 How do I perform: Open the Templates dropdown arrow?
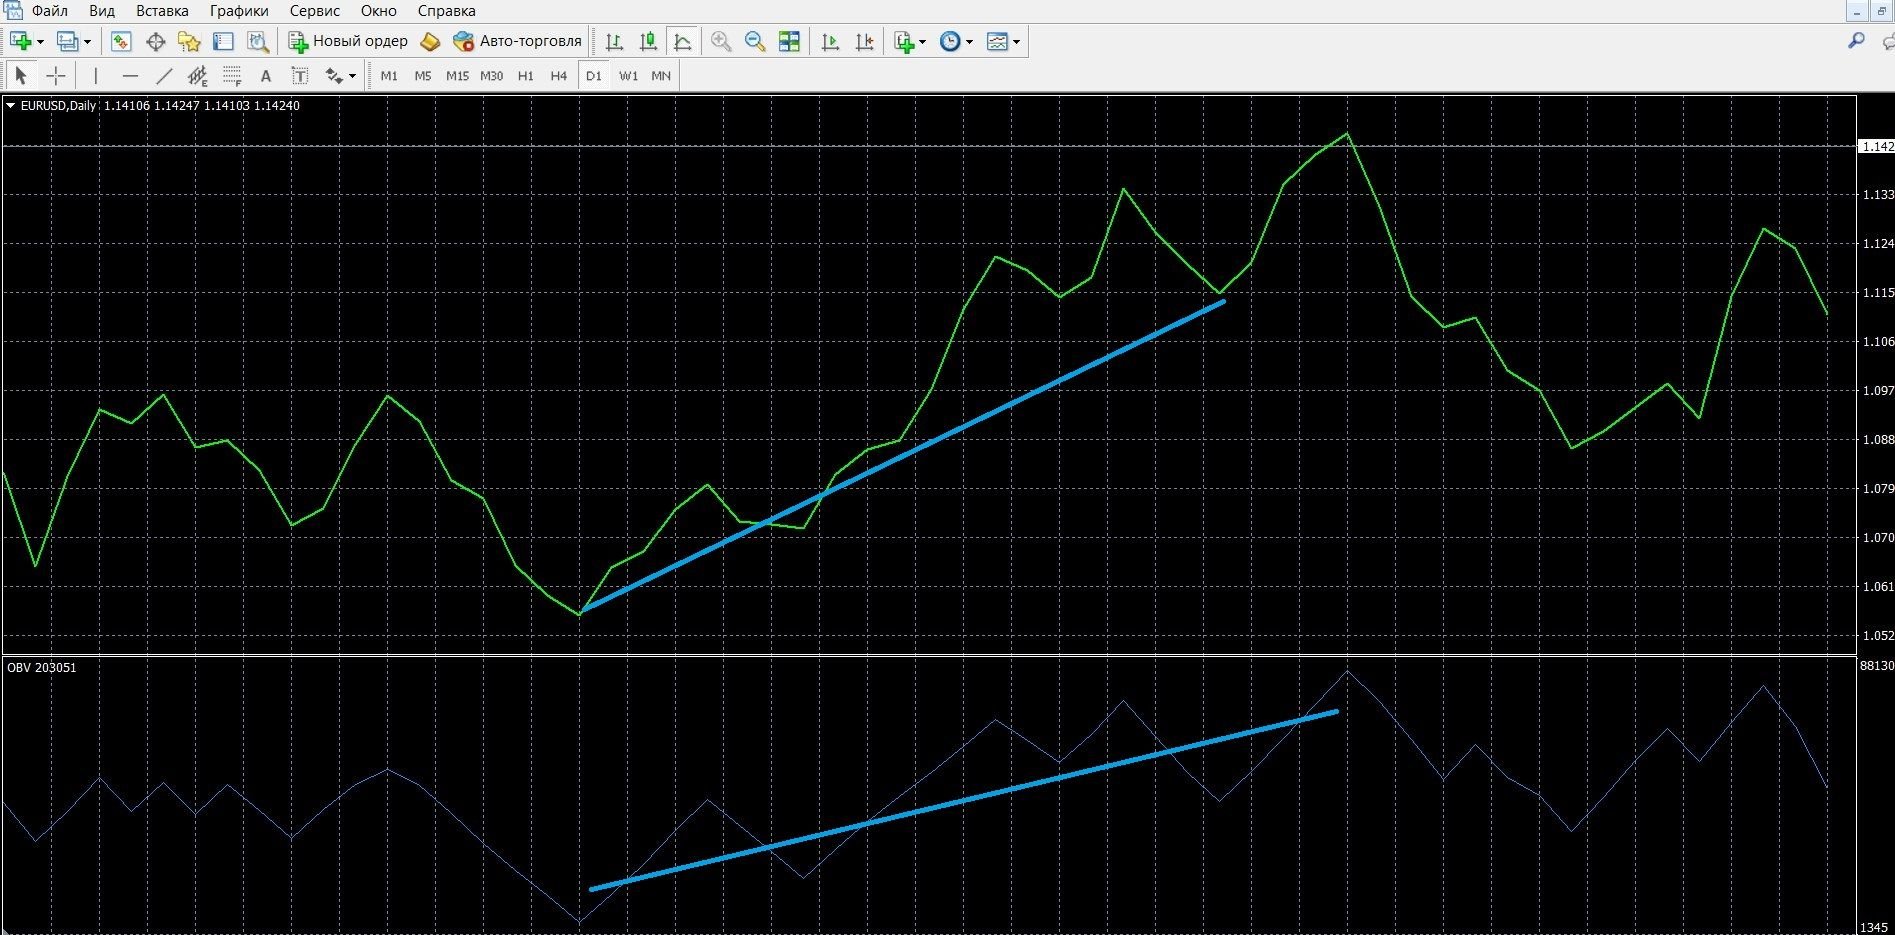click(x=1016, y=42)
